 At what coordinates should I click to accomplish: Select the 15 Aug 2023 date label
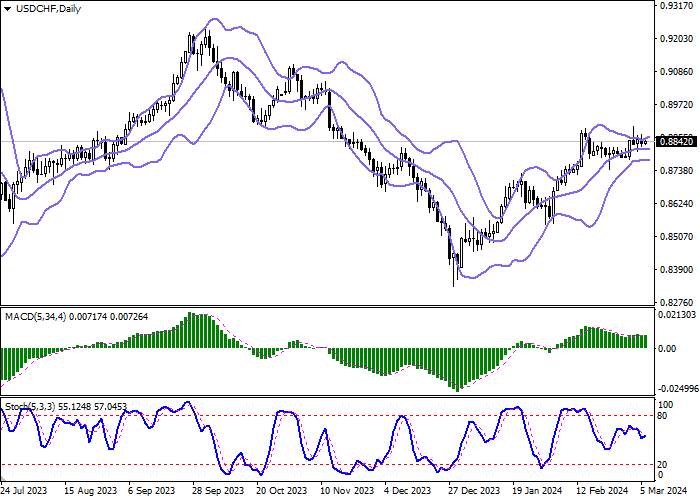(x=90, y=490)
